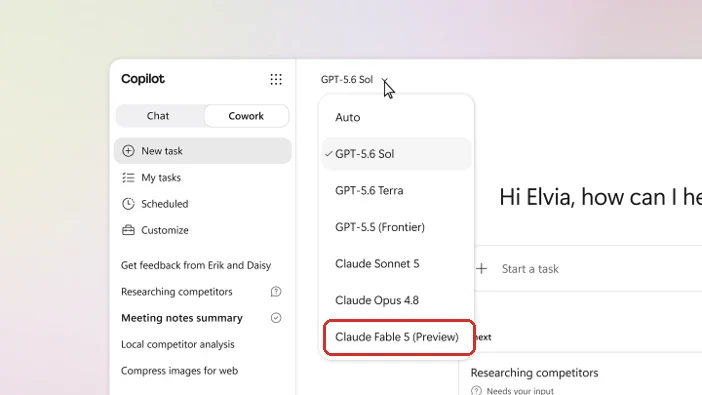Open Meeting notes summary task
This screenshot has width=702, height=395.
pyautogui.click(x=182, y=318)
